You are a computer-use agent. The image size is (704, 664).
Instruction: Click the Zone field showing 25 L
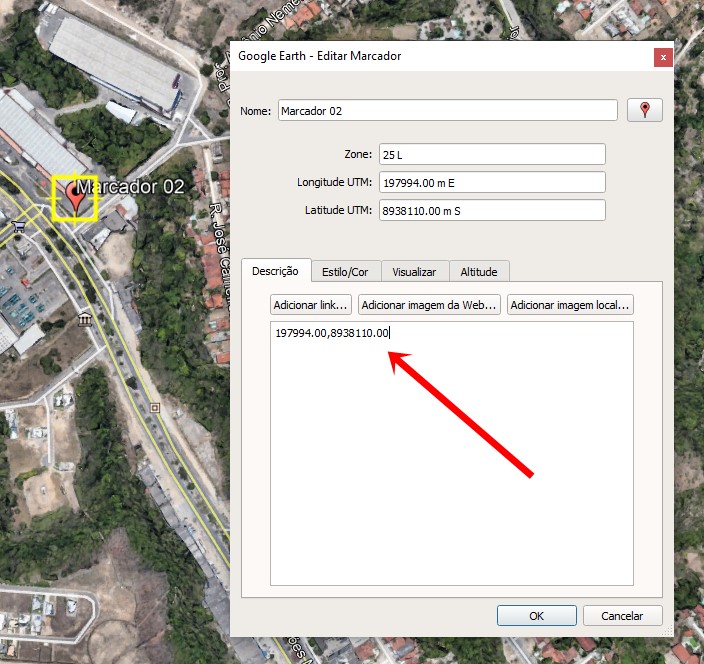coord(492,154)
